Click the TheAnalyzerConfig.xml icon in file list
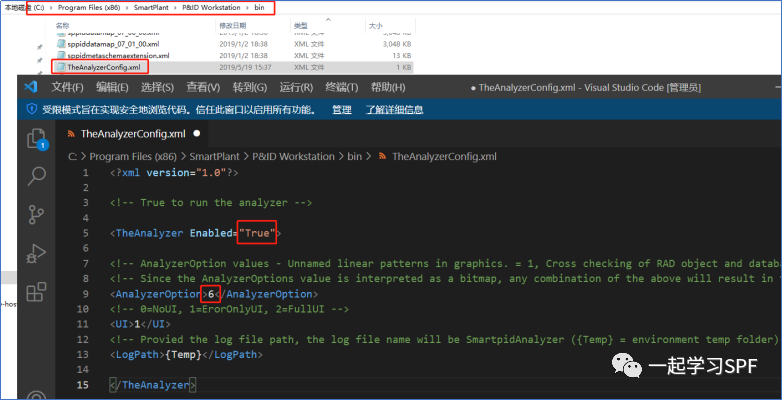The width and height of the screenshot is (783, 401). click(61, 66)
